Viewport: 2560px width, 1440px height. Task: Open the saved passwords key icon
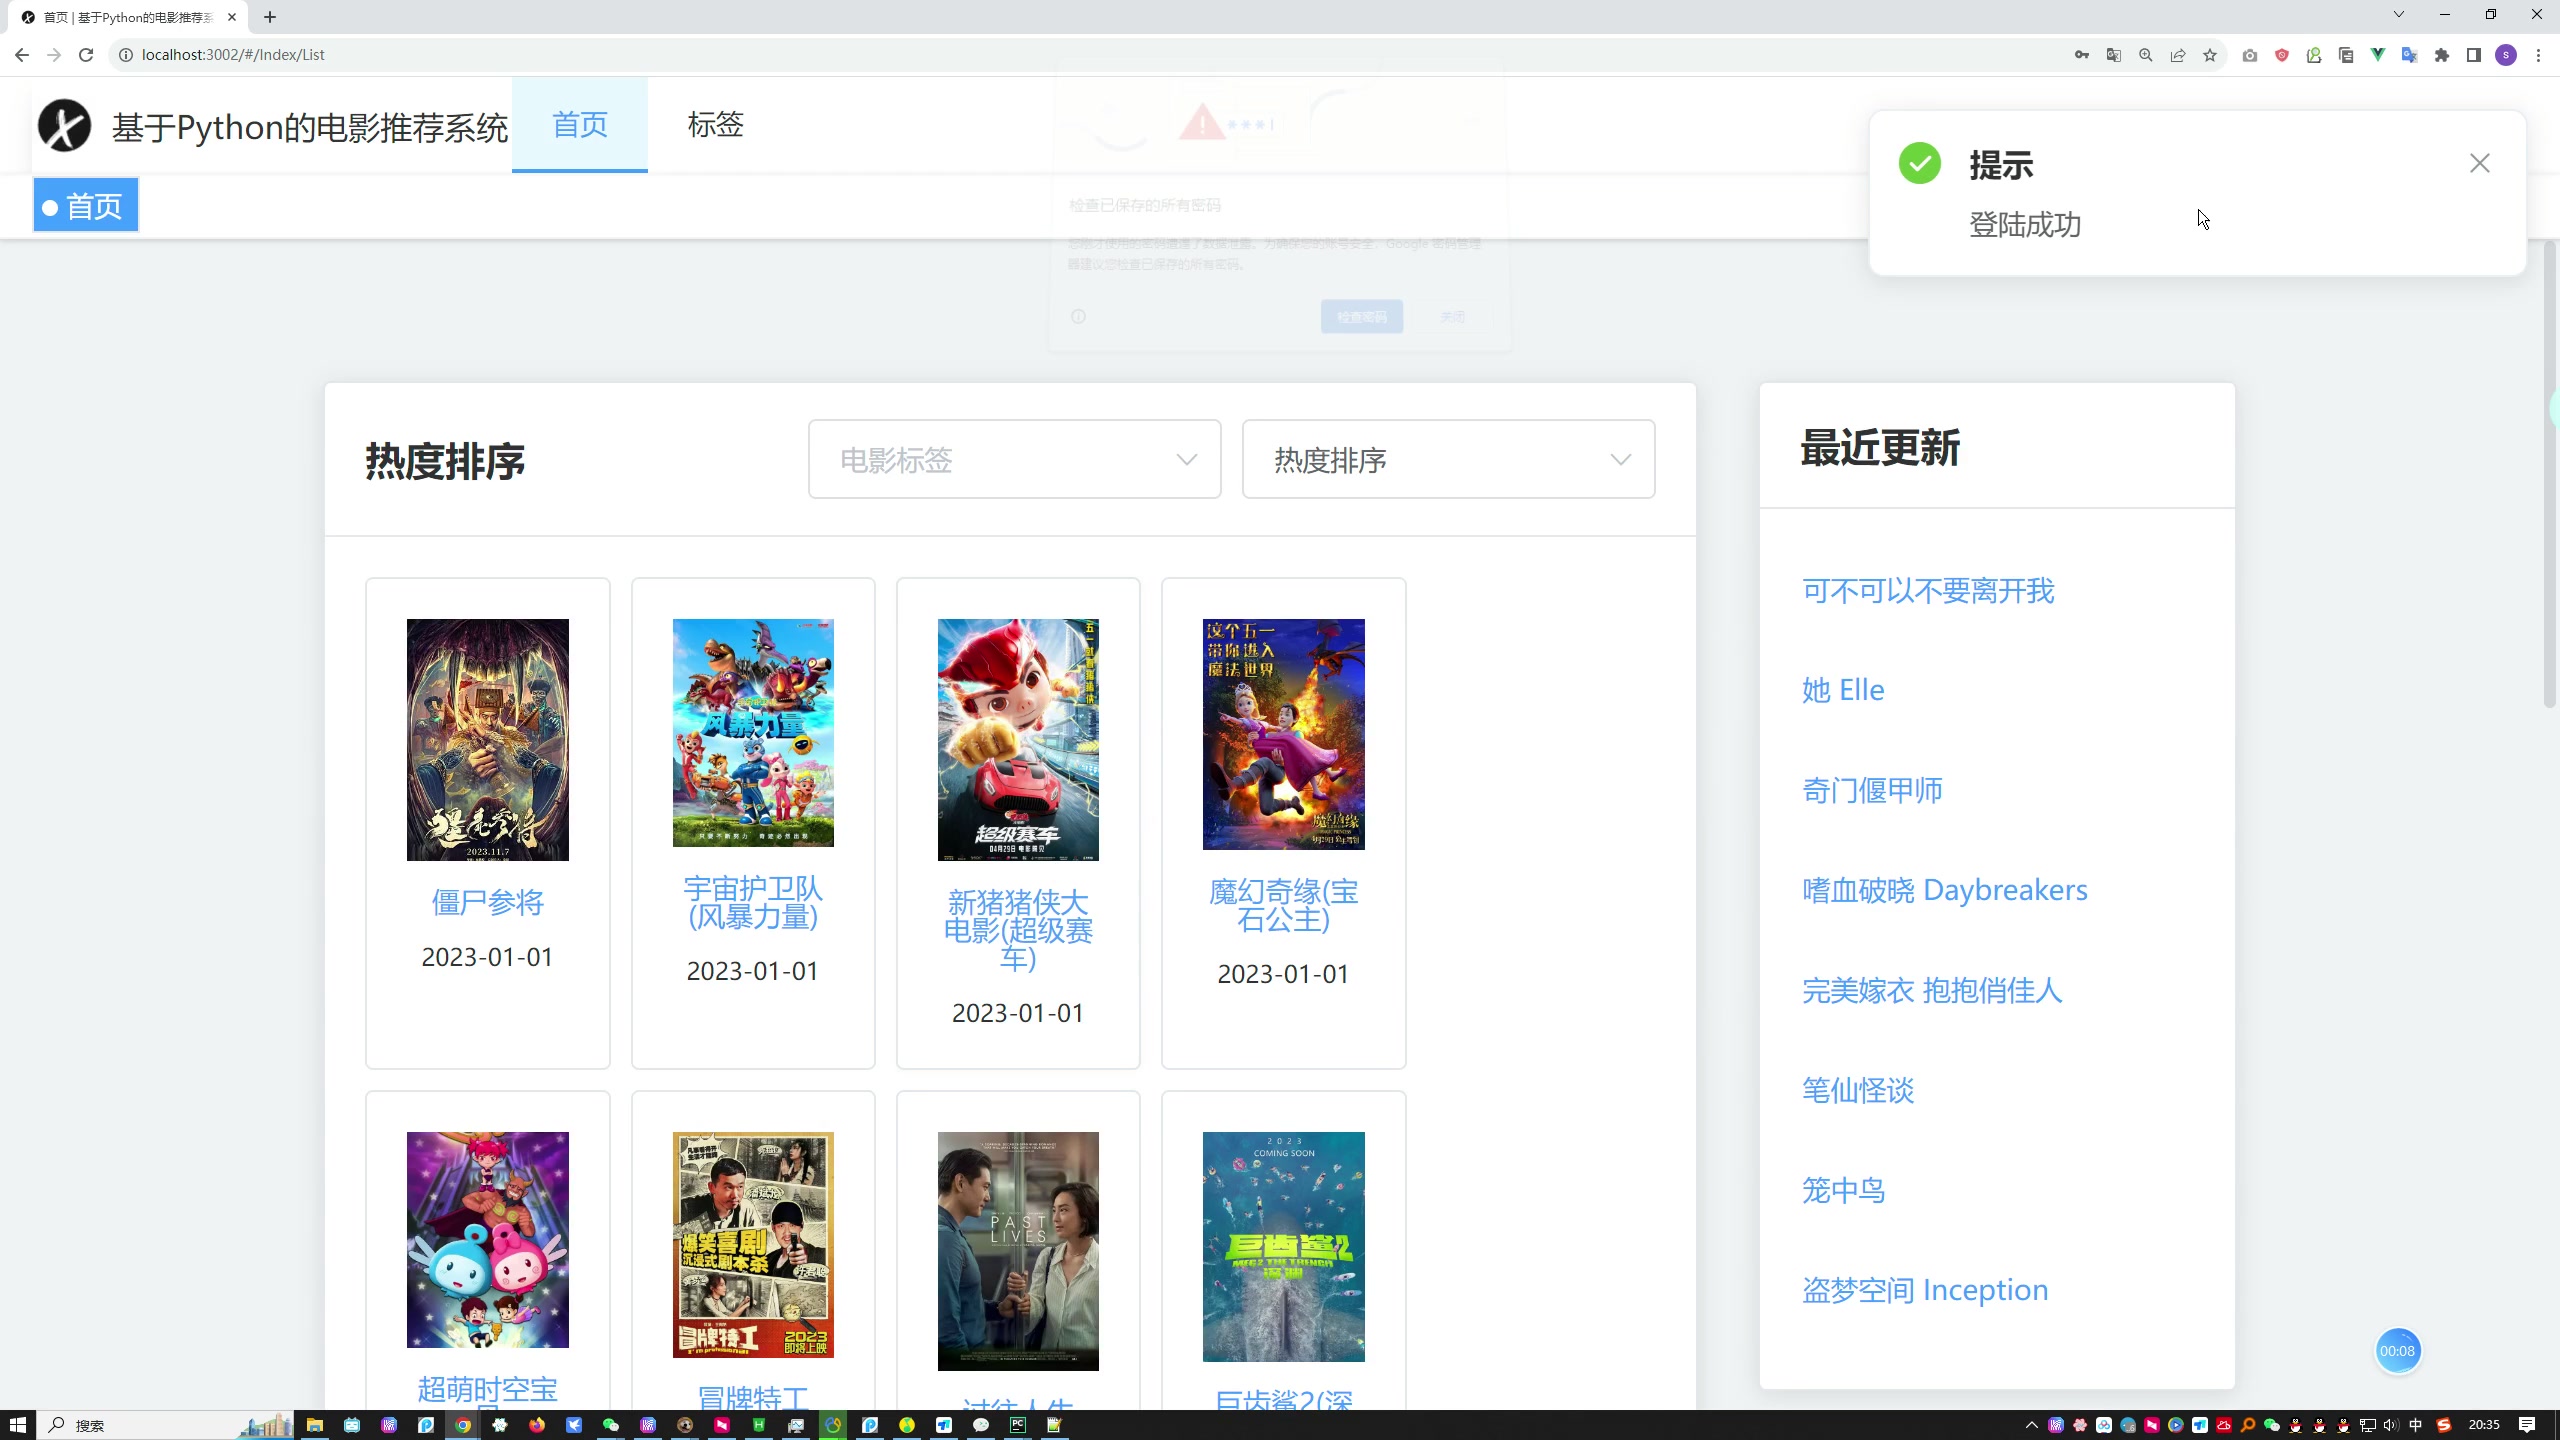[x=2082, y=55]
